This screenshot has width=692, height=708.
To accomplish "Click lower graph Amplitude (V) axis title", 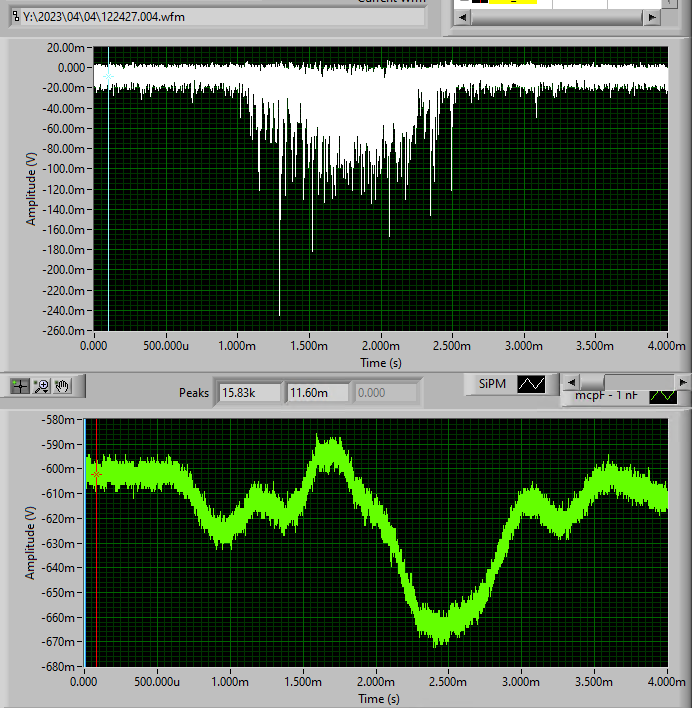I will (x=30, y=543).
